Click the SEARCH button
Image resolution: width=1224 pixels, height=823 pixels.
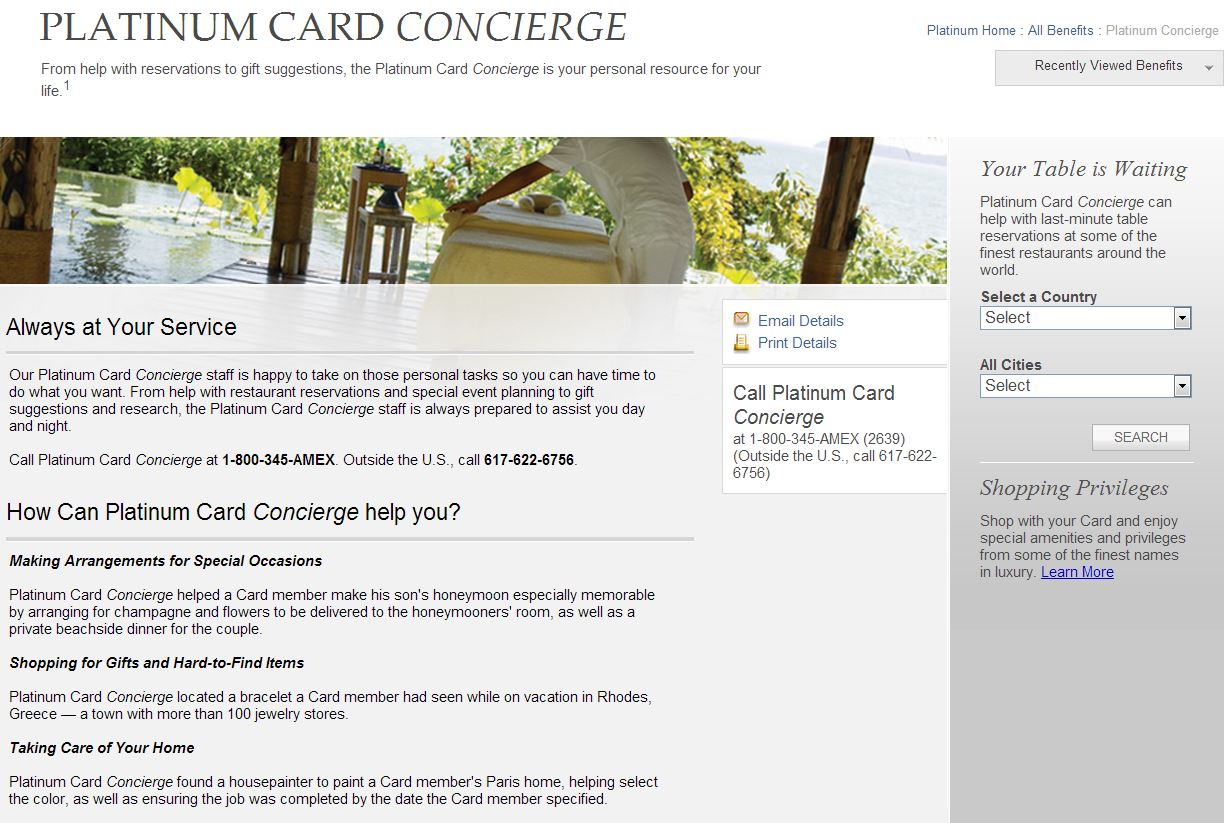[1140, 437]
